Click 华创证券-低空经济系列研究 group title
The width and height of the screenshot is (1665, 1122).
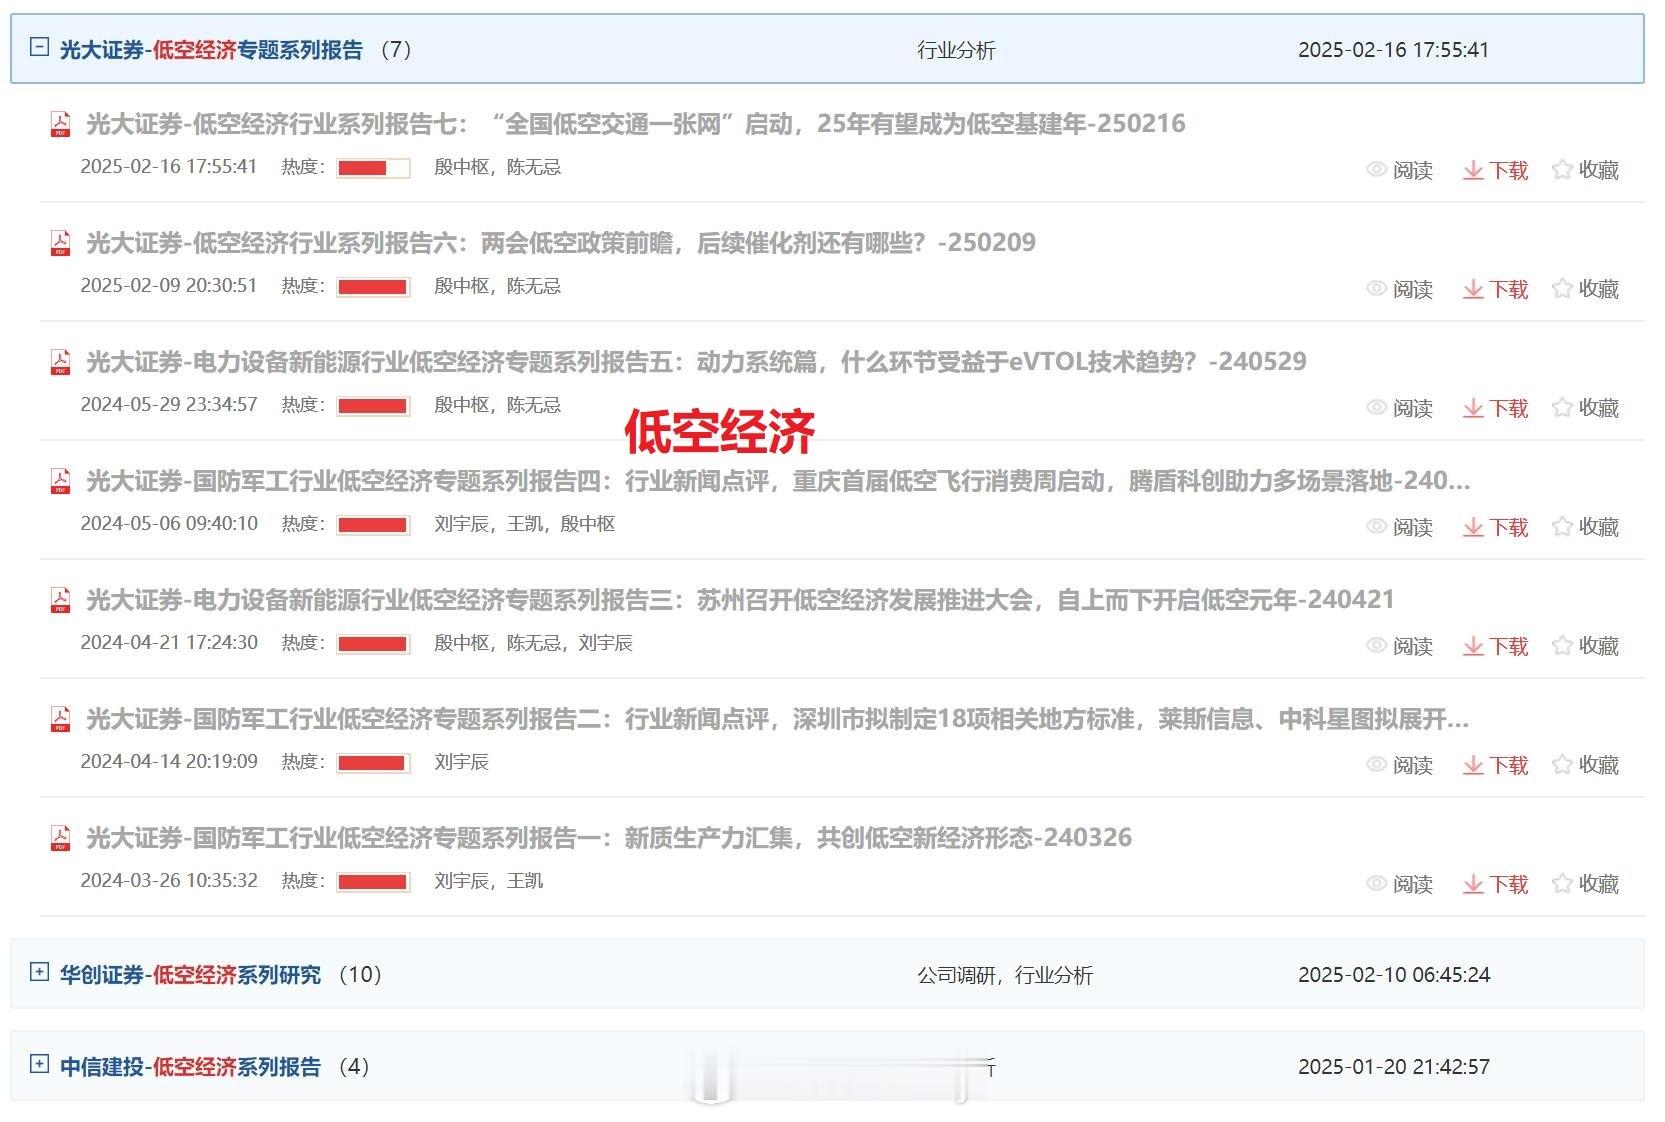coord(190,975)
